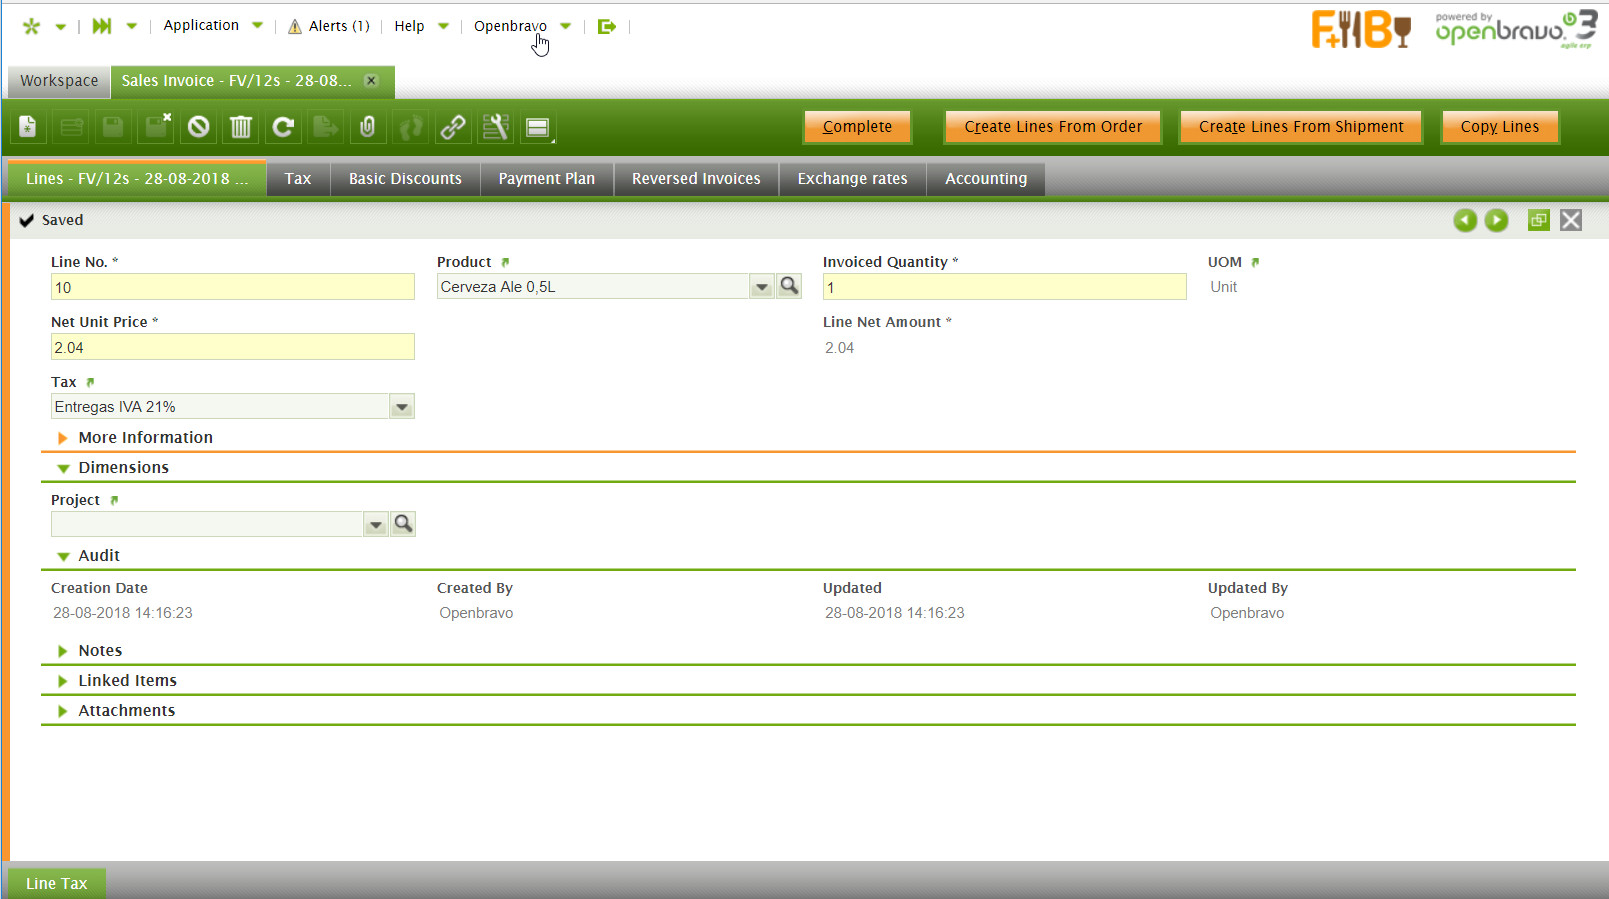The width and height of the screenshot is (1609, 899).
Task: Click the wrench personalization icon
Action: [x=495, y=127]
